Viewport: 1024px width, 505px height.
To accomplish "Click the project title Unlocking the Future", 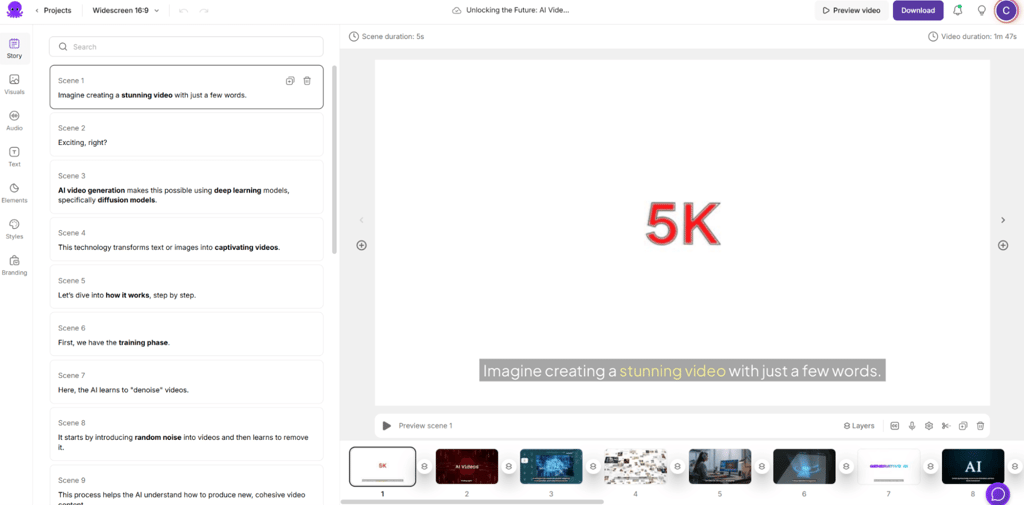I will [x=517, y=10].
